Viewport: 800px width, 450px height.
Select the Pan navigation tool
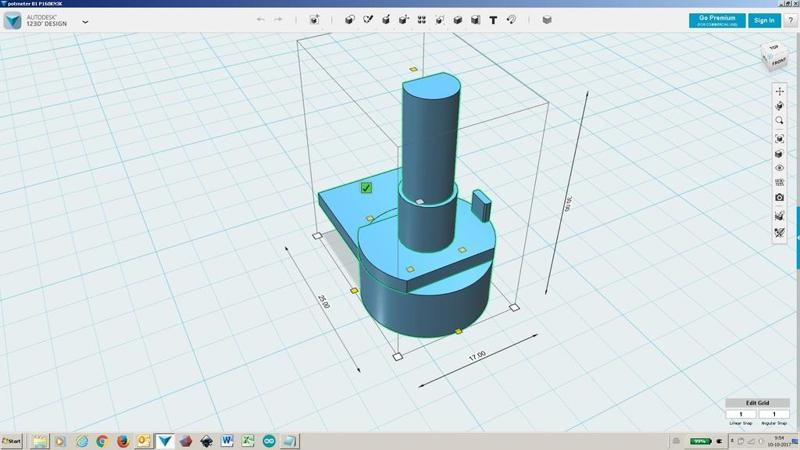coord(779,91)
